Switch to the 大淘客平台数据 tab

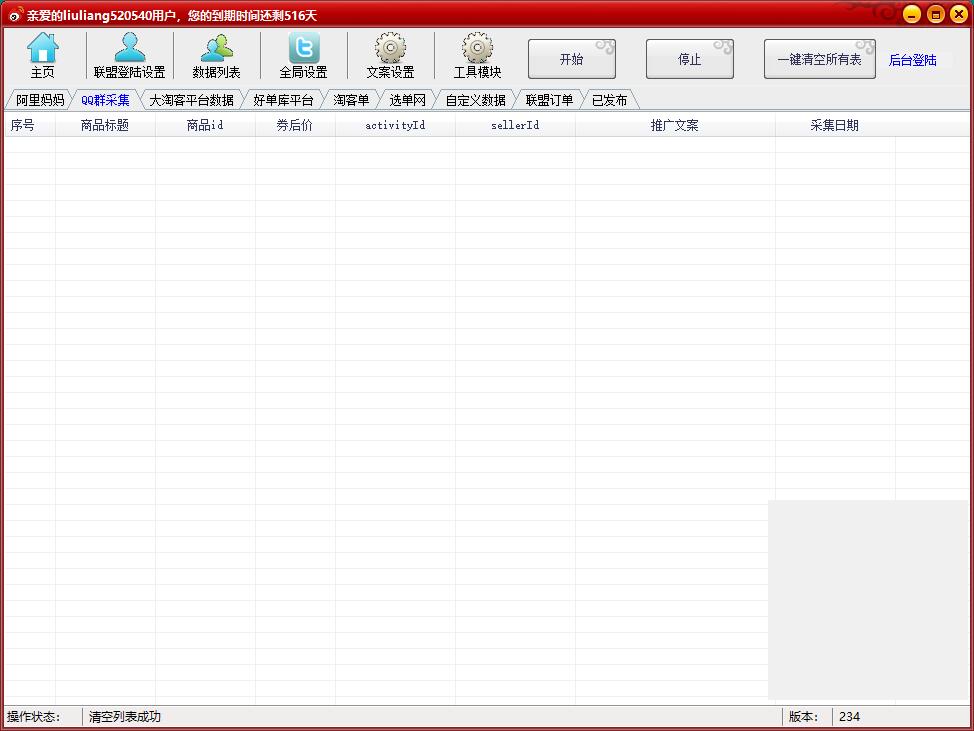[191, 100]
